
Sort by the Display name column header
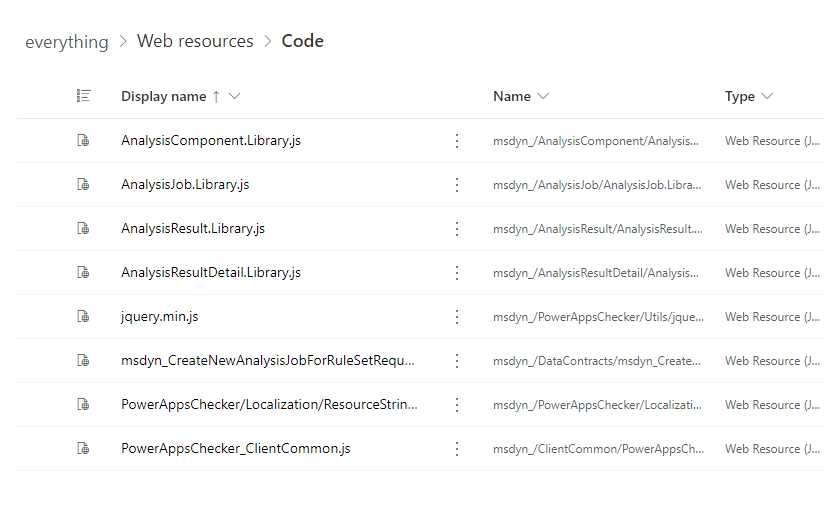click(x=163, y=97)
